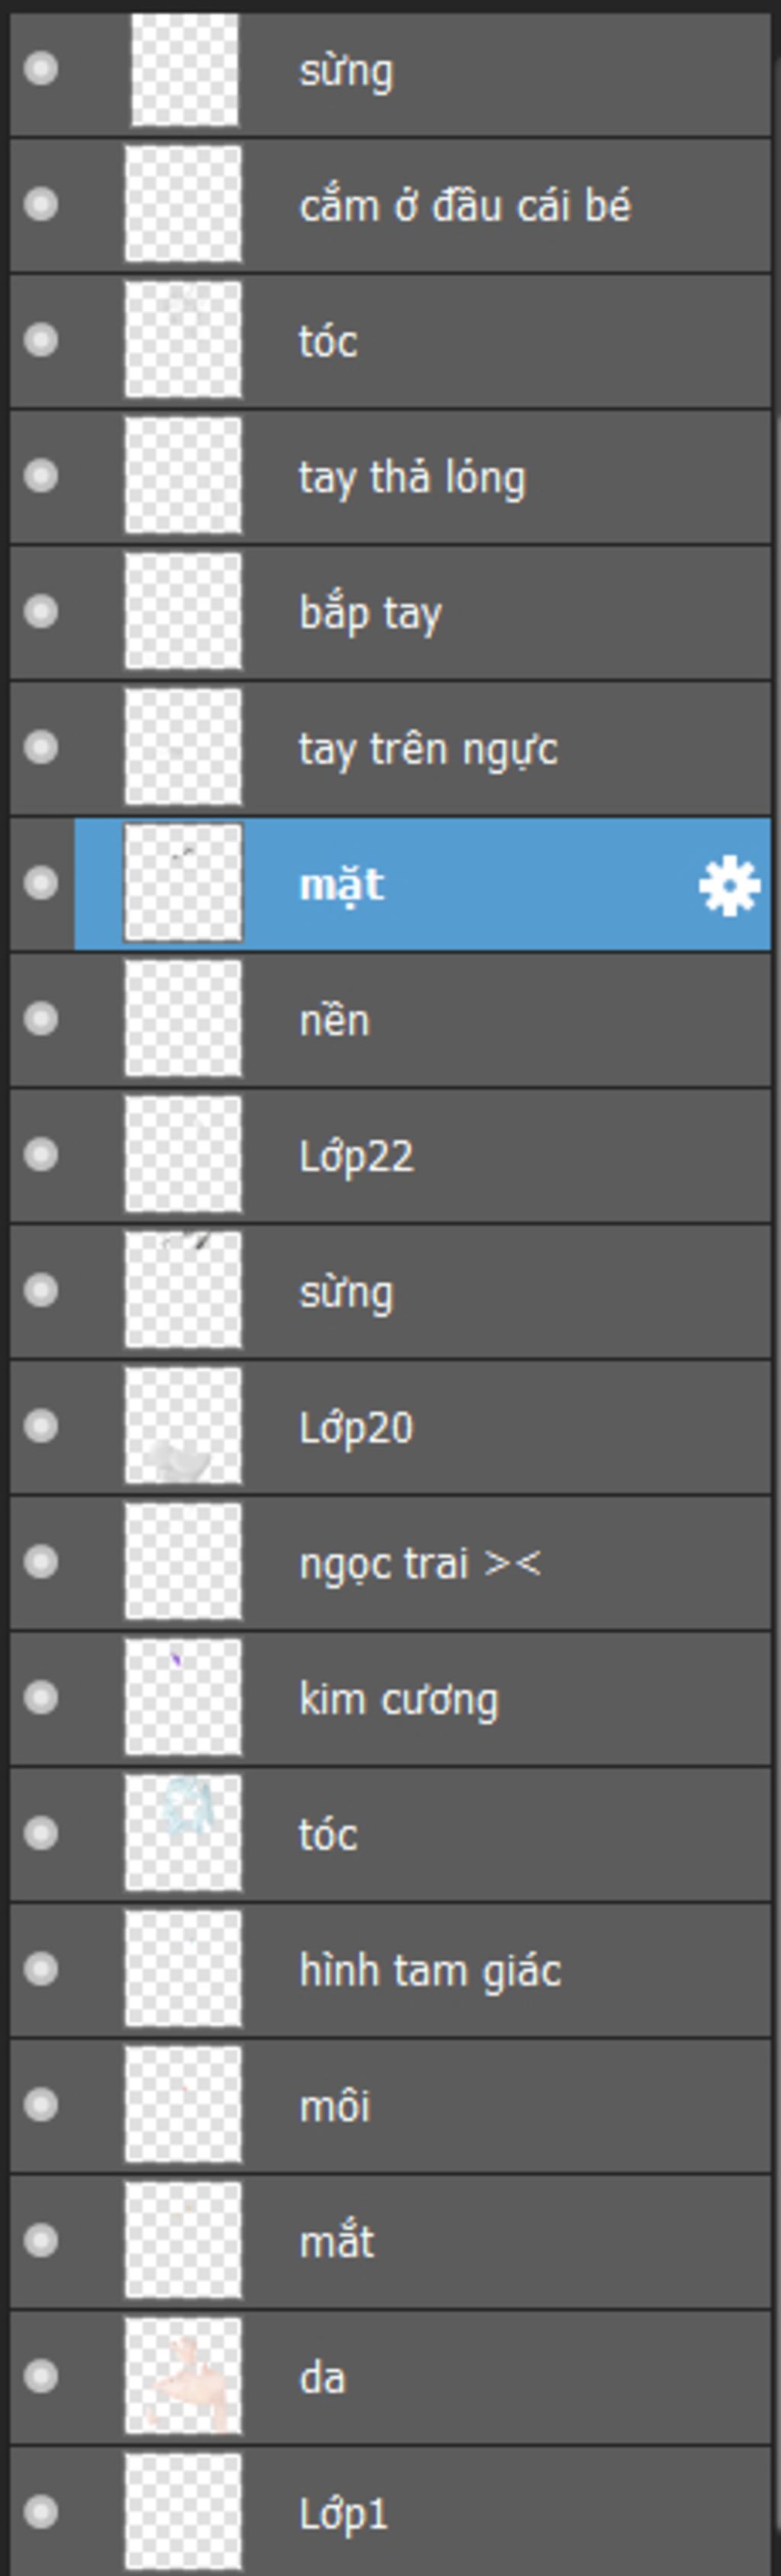
Task: Toggle visibility of Lớp1 layer
Action: [x=41, y=2511]
